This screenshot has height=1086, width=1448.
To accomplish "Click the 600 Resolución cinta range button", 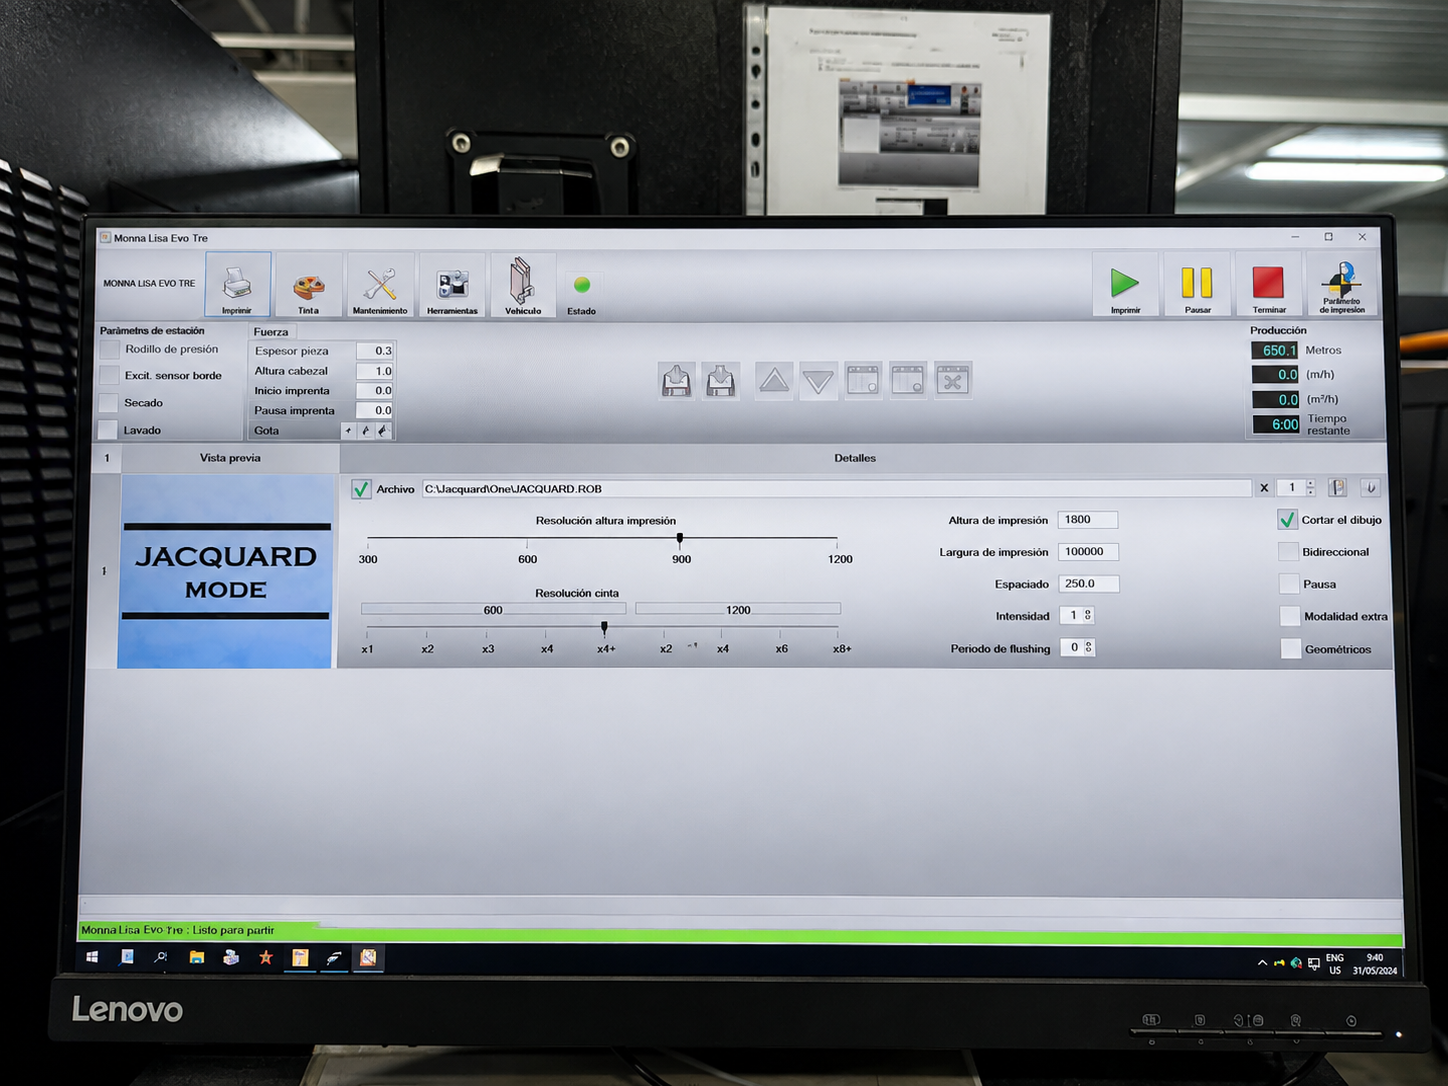I will (493, 609).
